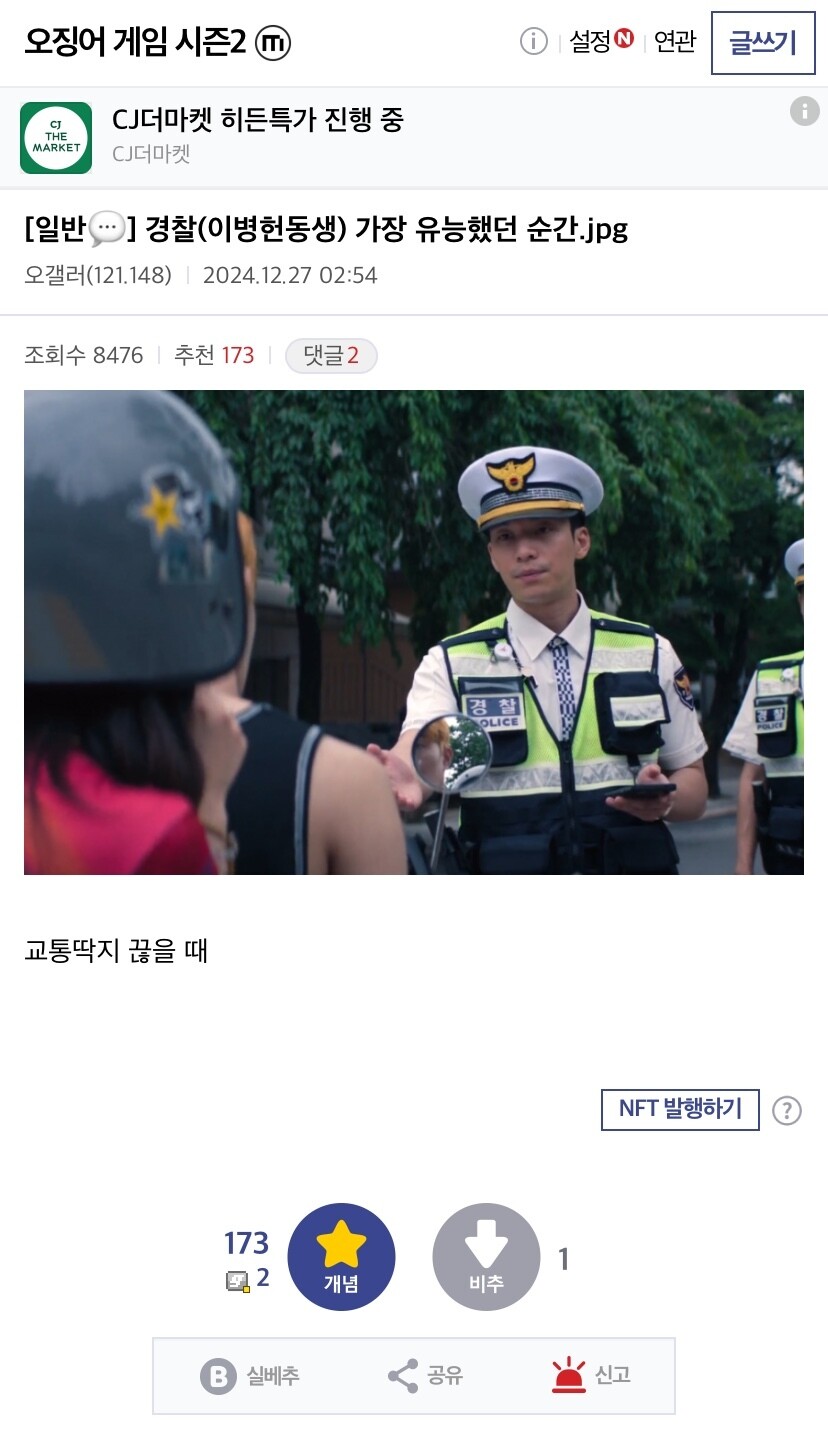Click the NFT 발행하기 button

pyautogui.click(x=680, y=1109)
